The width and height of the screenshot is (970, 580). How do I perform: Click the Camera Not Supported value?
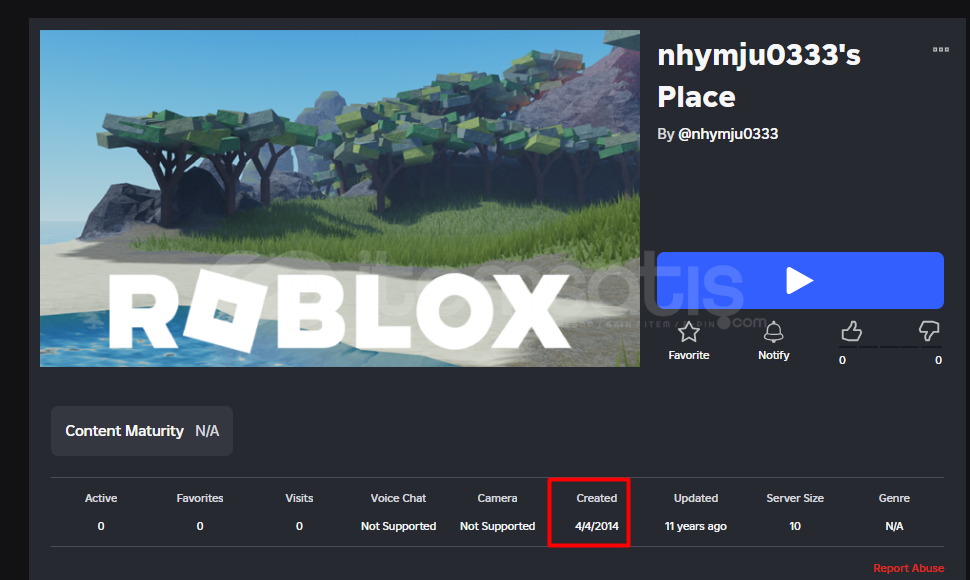497,526
